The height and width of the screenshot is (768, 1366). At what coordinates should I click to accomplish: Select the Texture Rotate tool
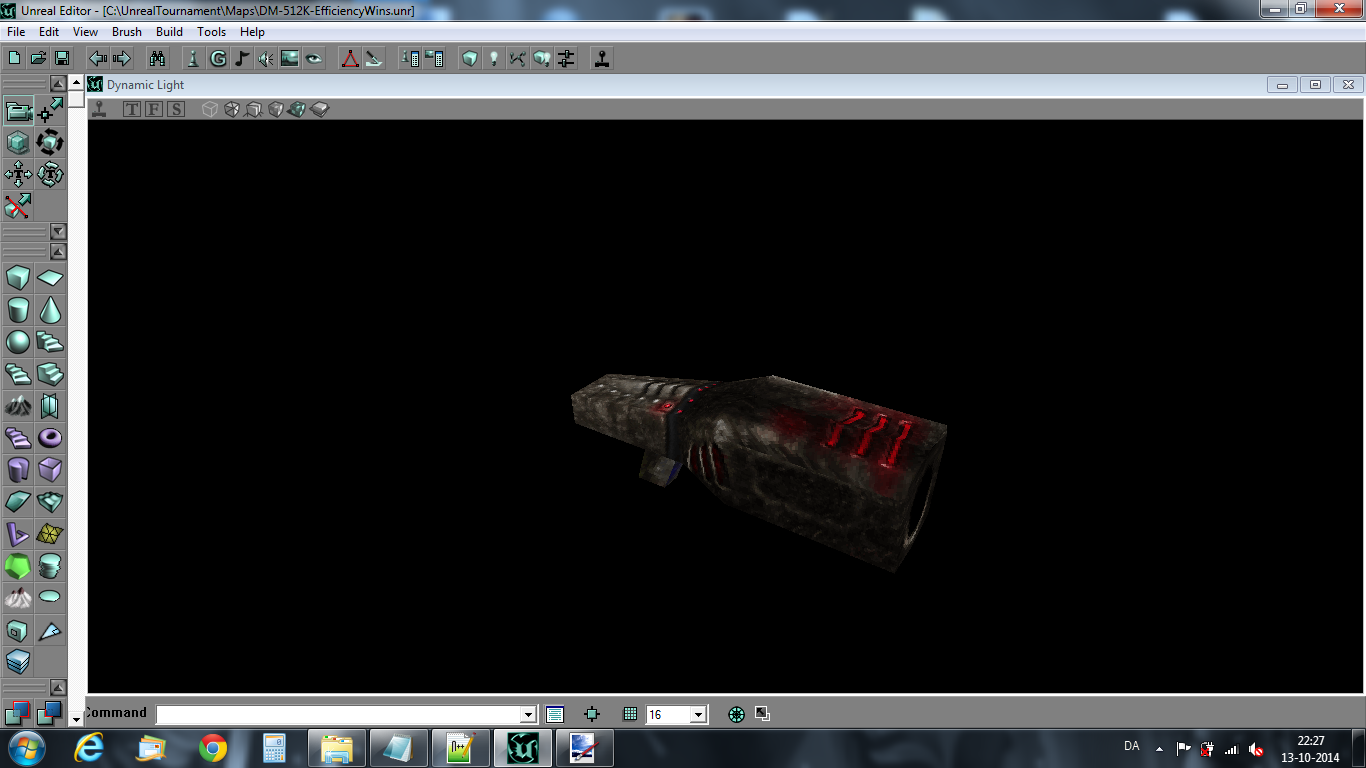(50, 175)
